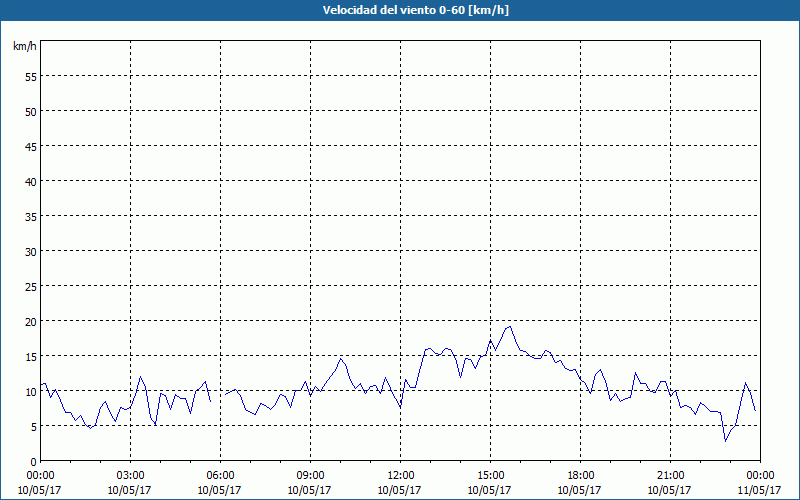Click the y-axis label '25'

tap(31, 286)
